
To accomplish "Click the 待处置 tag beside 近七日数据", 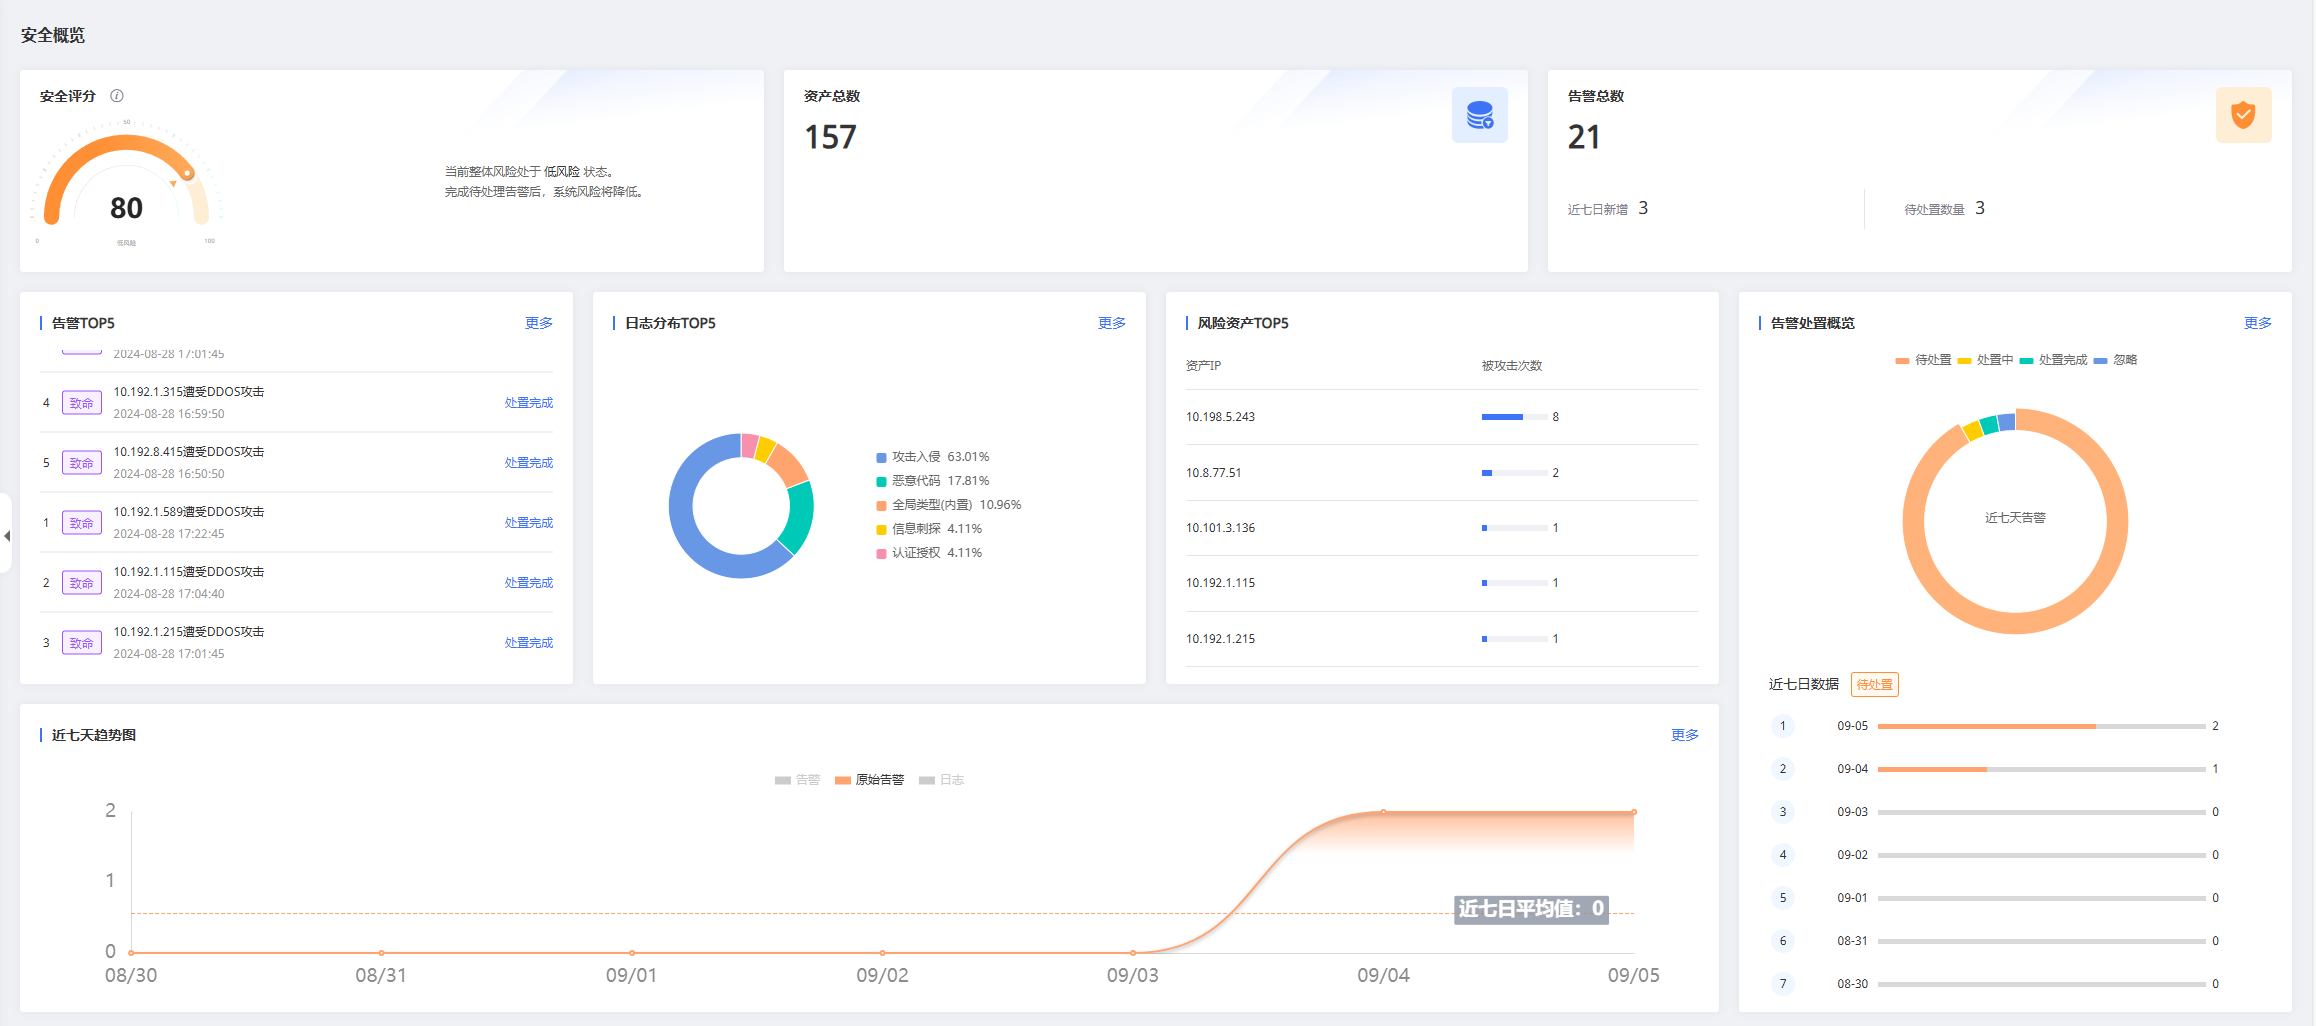I will pyautogui.click(x=1875, y=685).
